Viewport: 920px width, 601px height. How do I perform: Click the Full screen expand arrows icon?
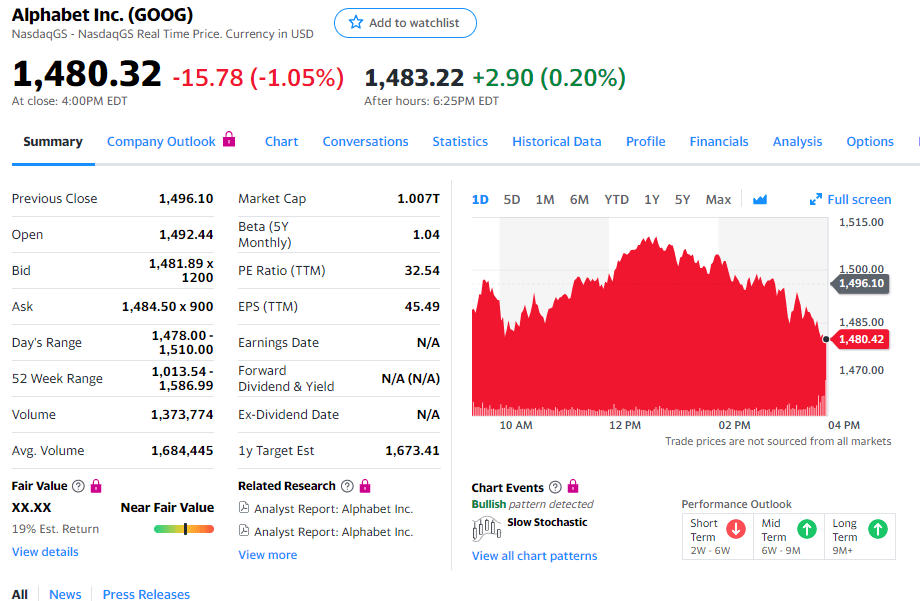click(x=816, y=200)
